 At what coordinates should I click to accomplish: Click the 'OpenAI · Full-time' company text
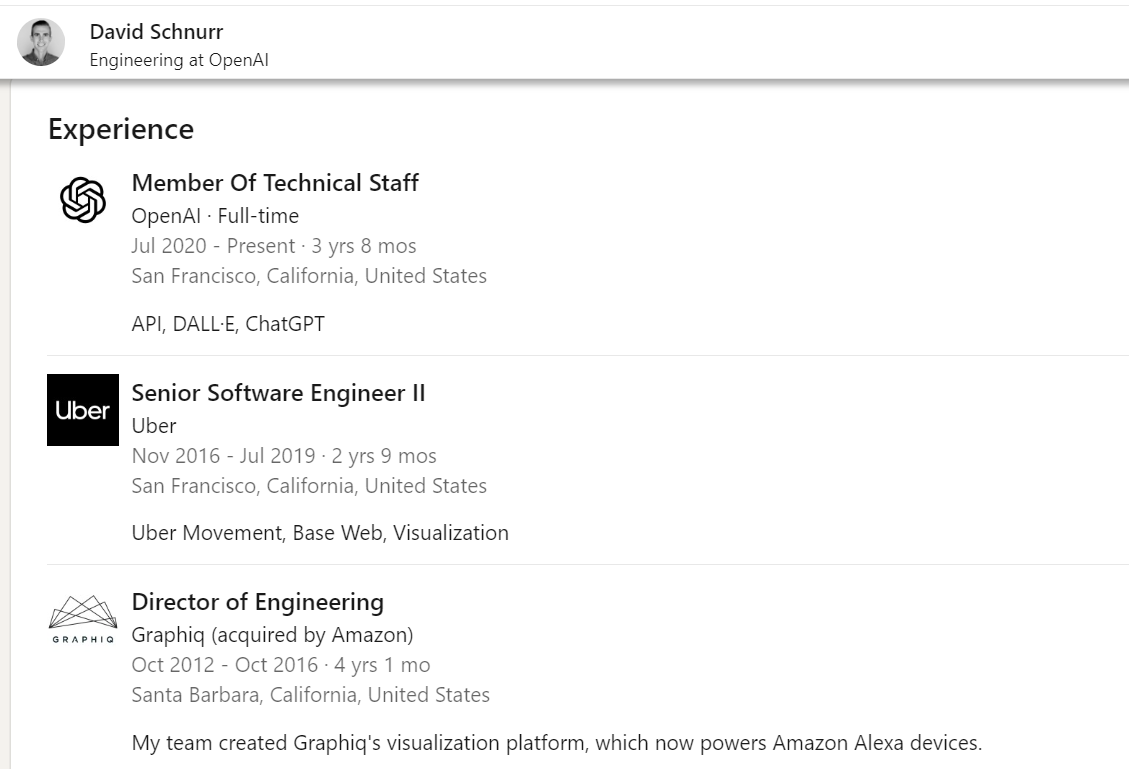pyautogui.click(x=215, y=216)
